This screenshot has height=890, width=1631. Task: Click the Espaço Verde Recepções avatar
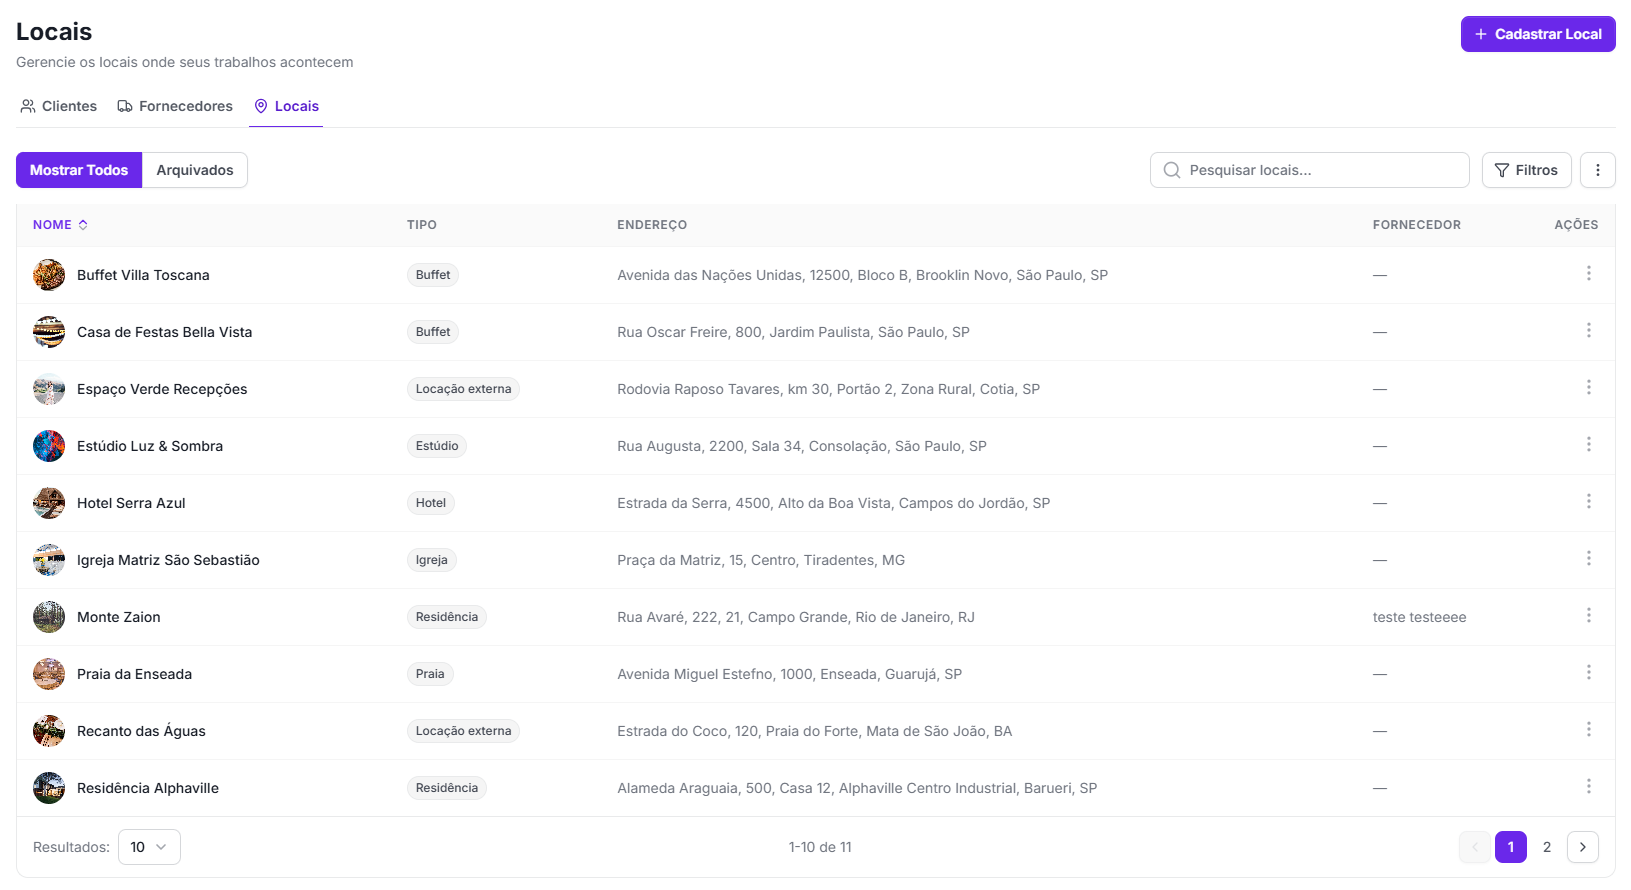(x=49, y=389)
